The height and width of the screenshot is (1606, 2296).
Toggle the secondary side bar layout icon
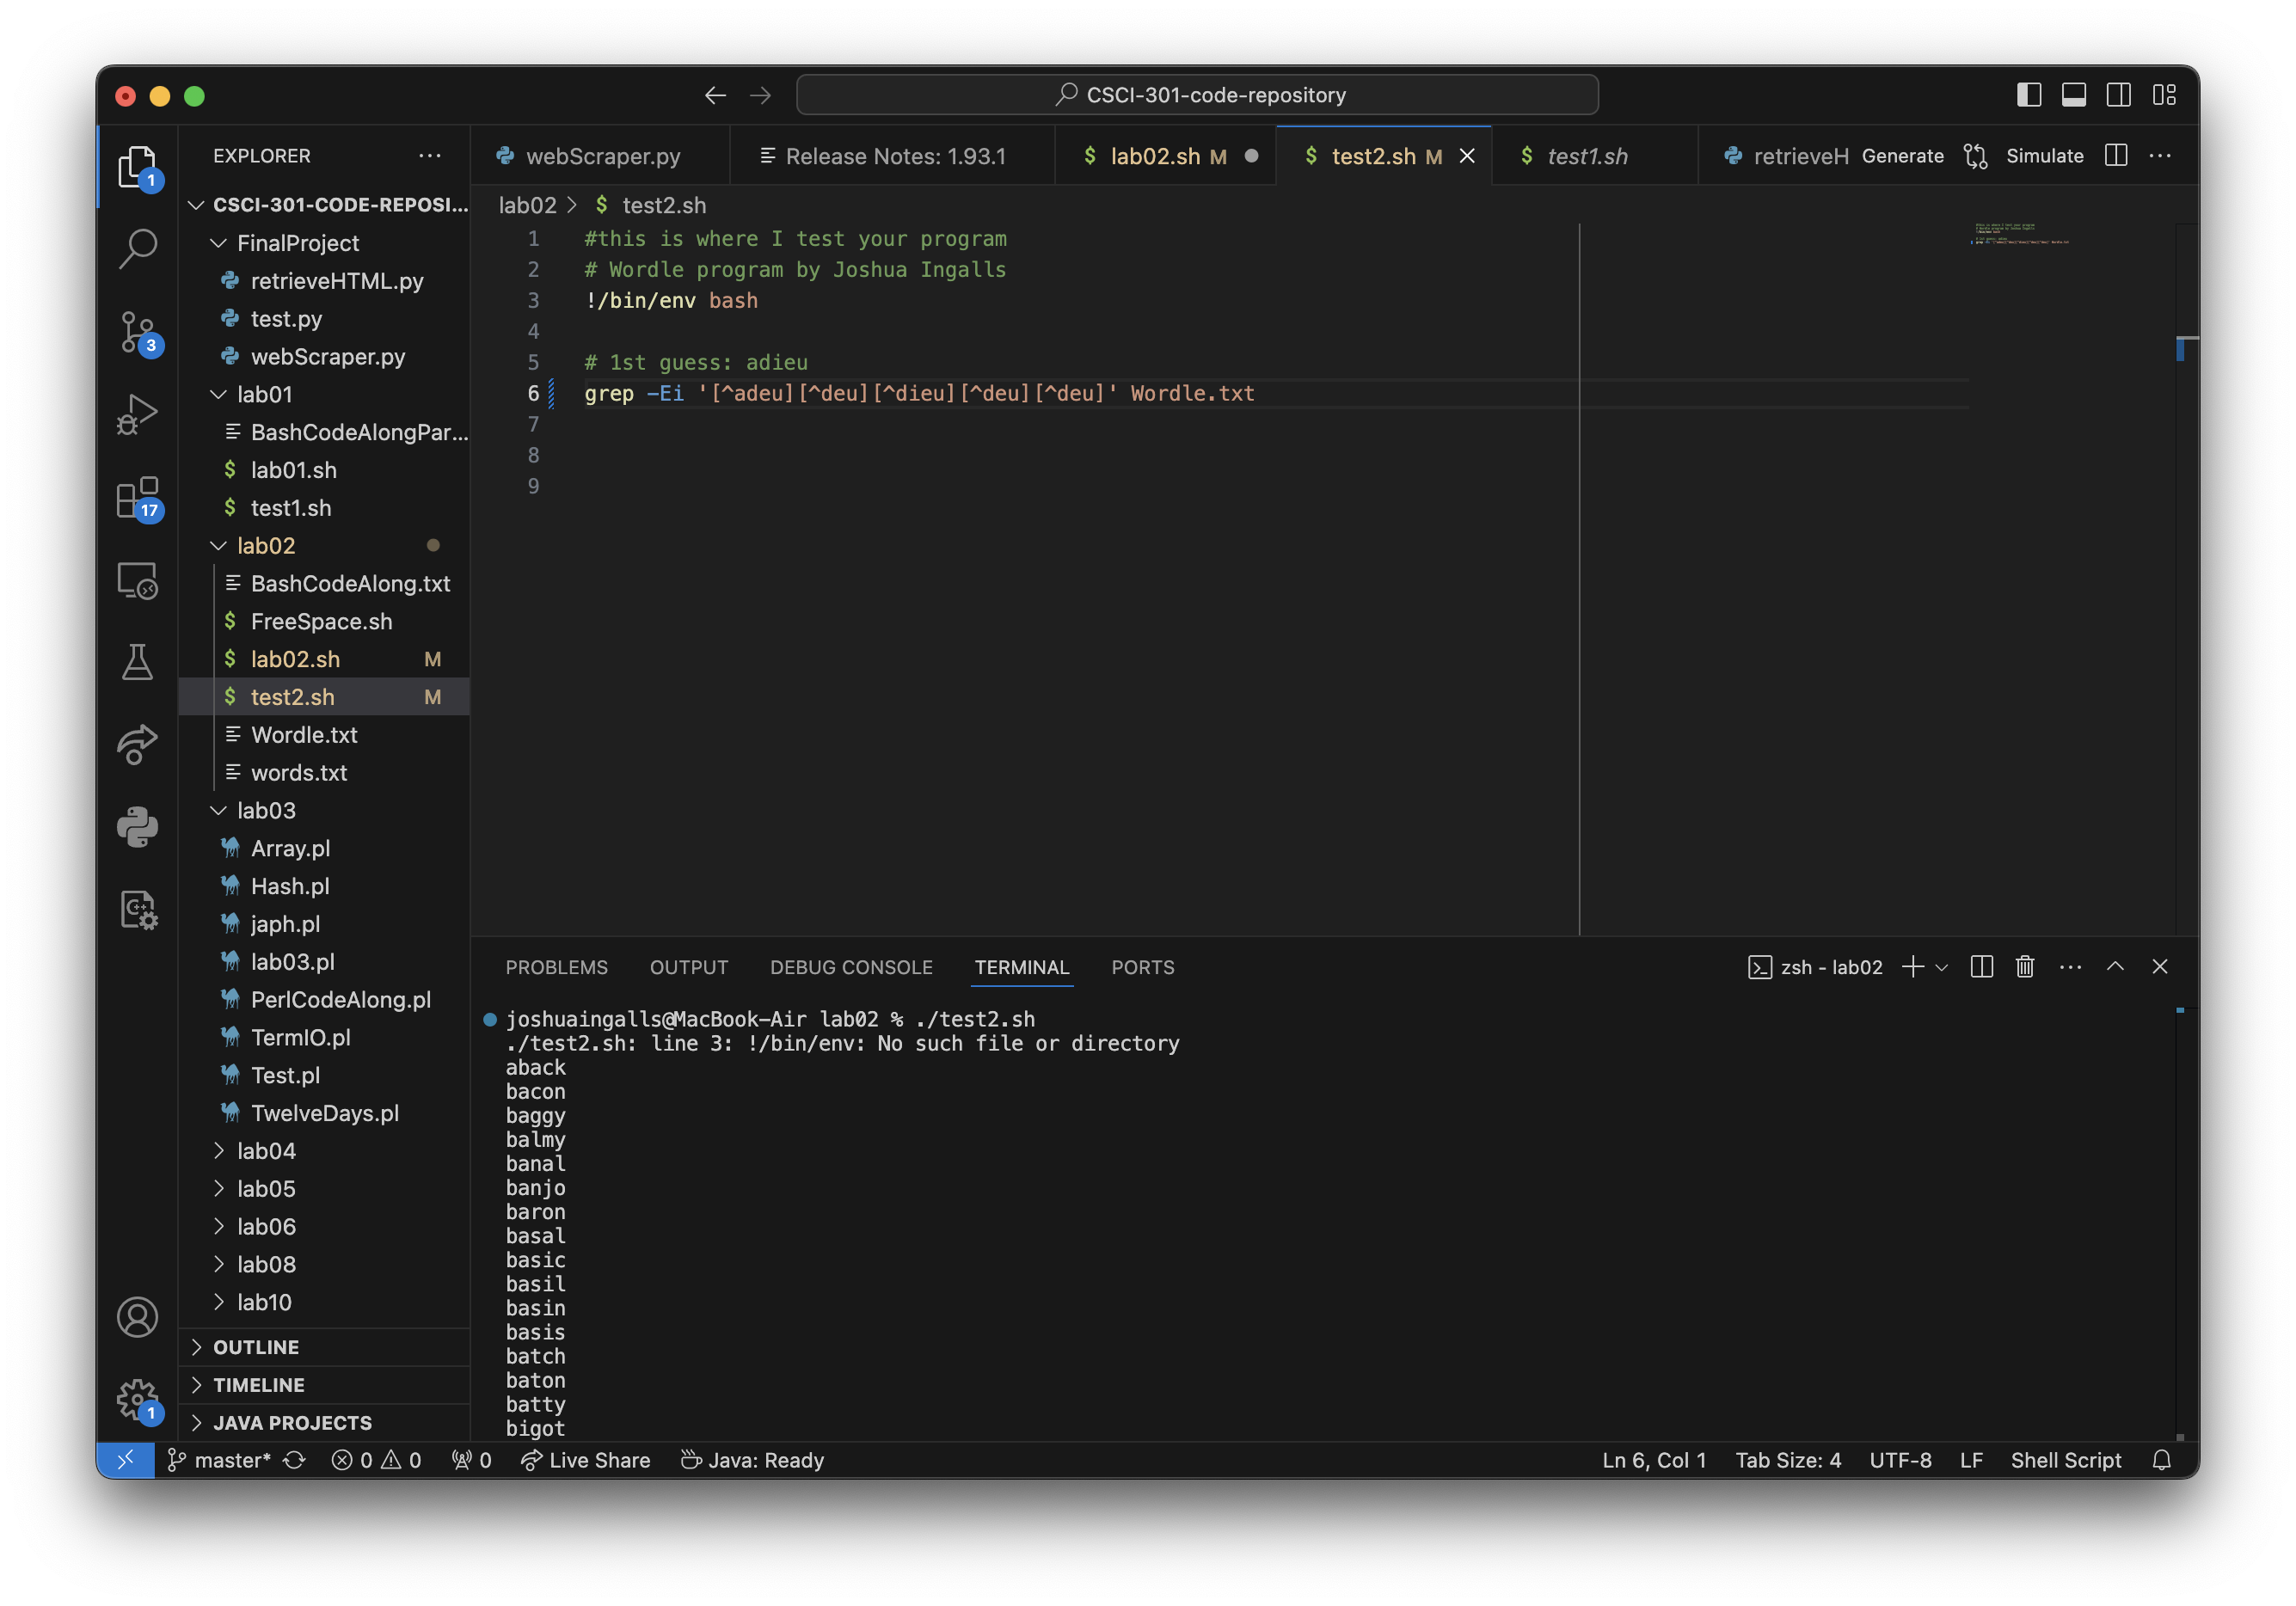[2119, 95]
